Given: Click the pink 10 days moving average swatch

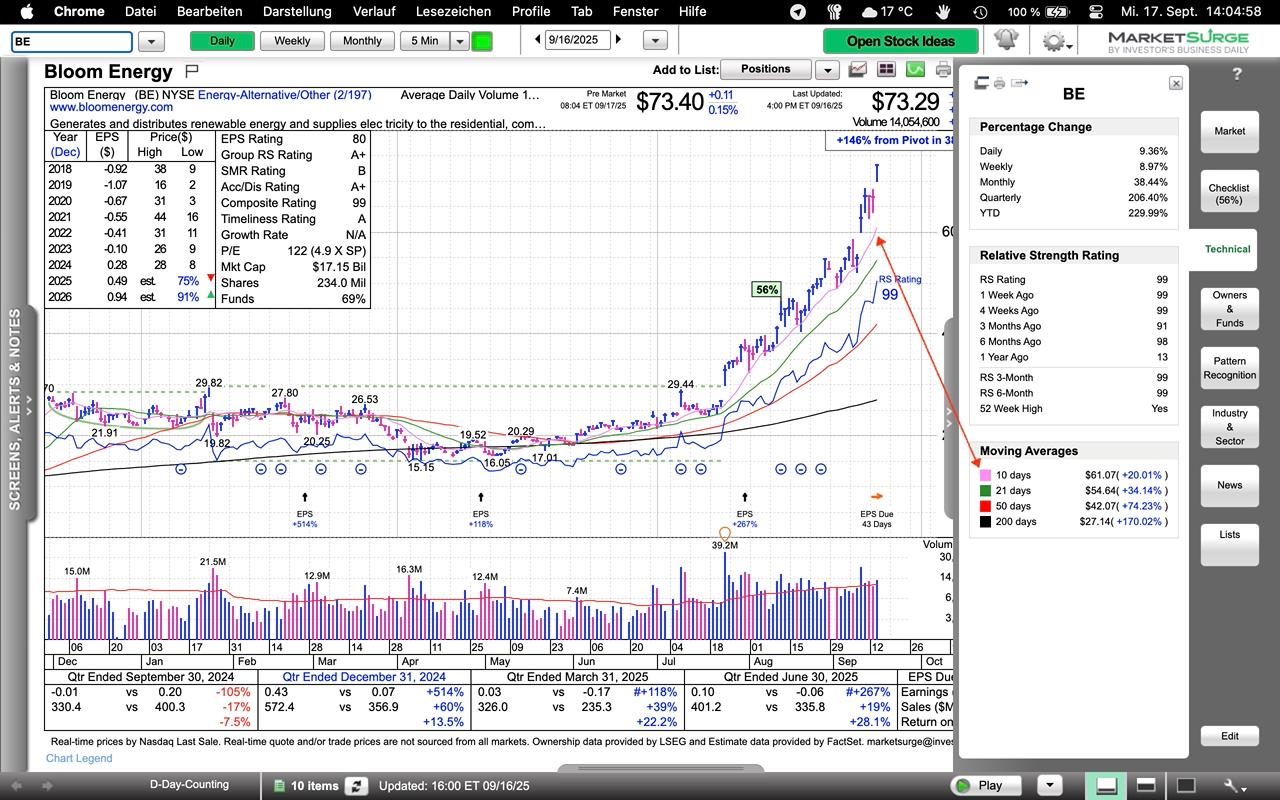Looking at the screenshot, I should tap(985, 475).
